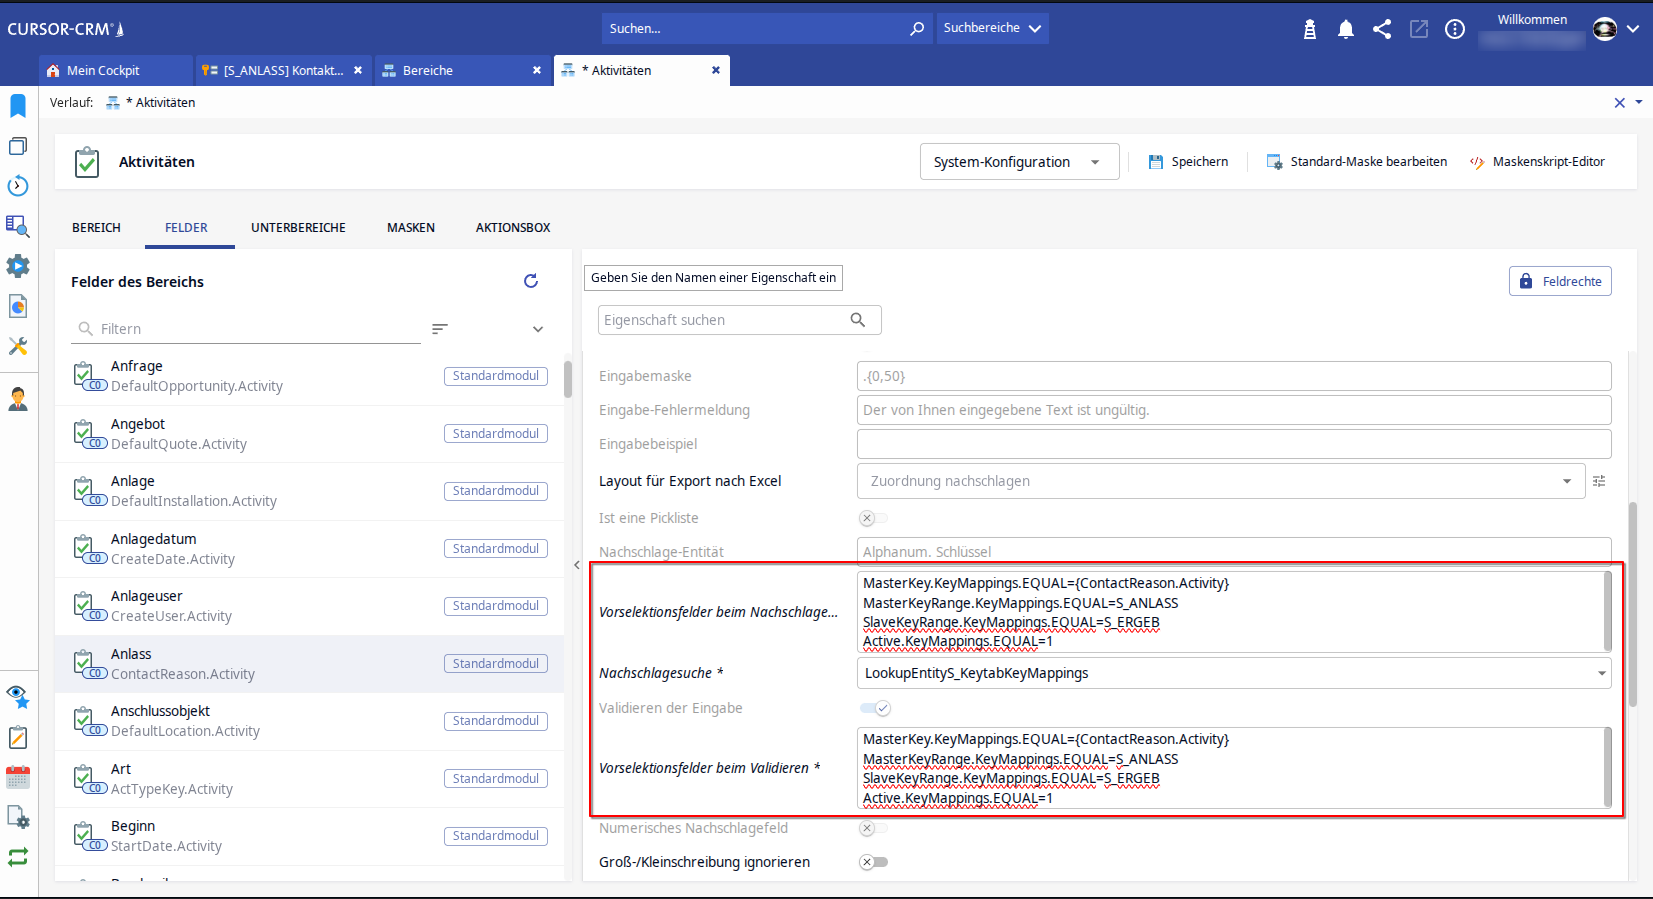Viewport: 1653px width, 899px height.
Task: Click the notification bell icon
Action: [1345, 29]
